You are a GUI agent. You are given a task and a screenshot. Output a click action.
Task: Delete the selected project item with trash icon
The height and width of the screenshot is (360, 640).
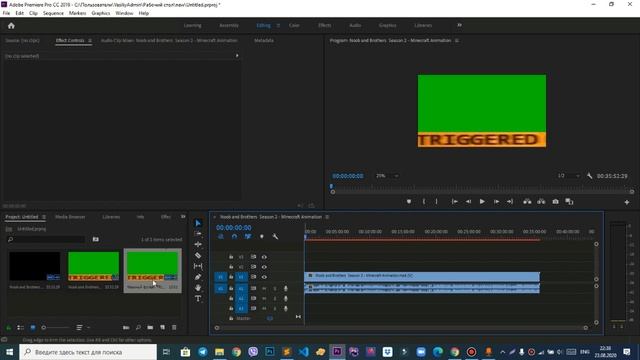click(x=174, y=327)
